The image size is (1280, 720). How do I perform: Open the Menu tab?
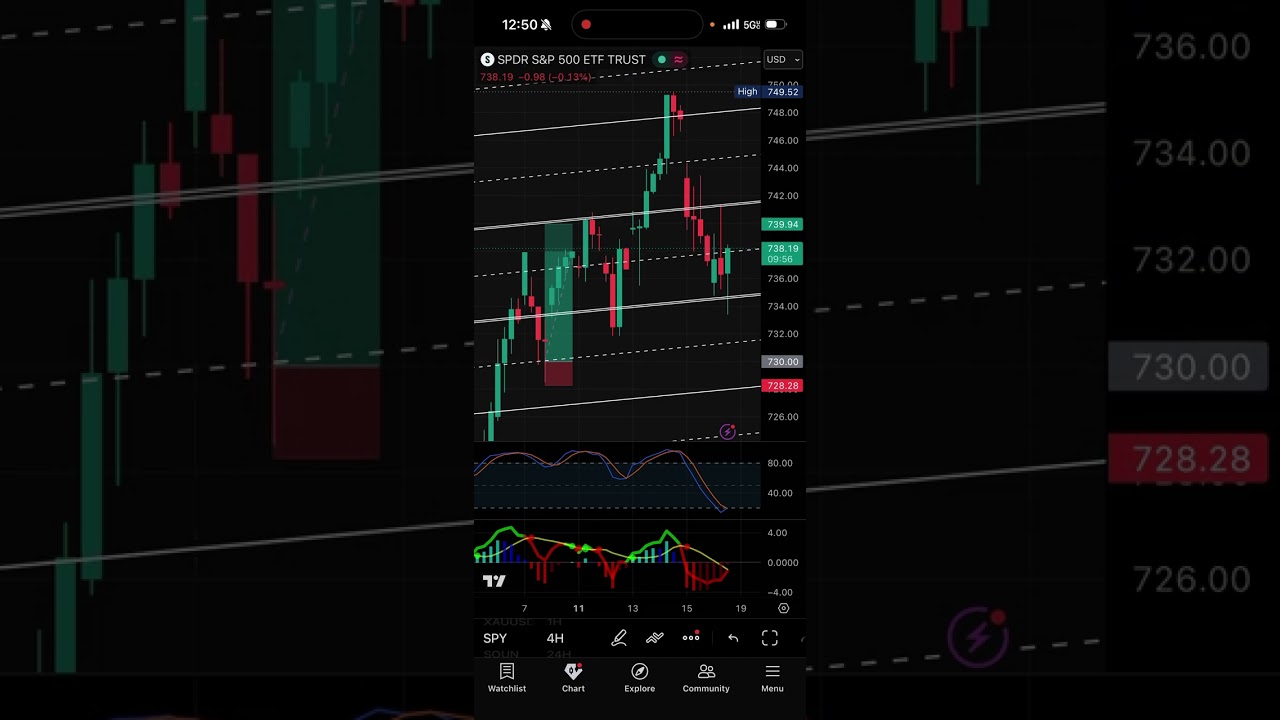point(772,678)
